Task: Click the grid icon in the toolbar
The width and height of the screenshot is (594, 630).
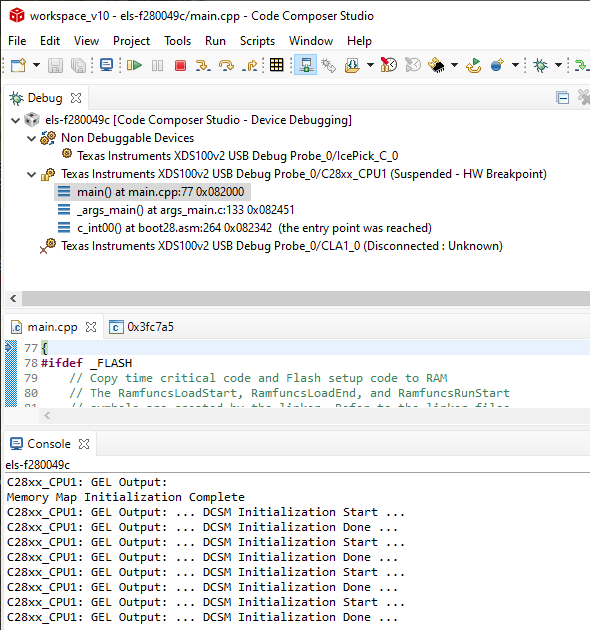Action: coord(277,65)
